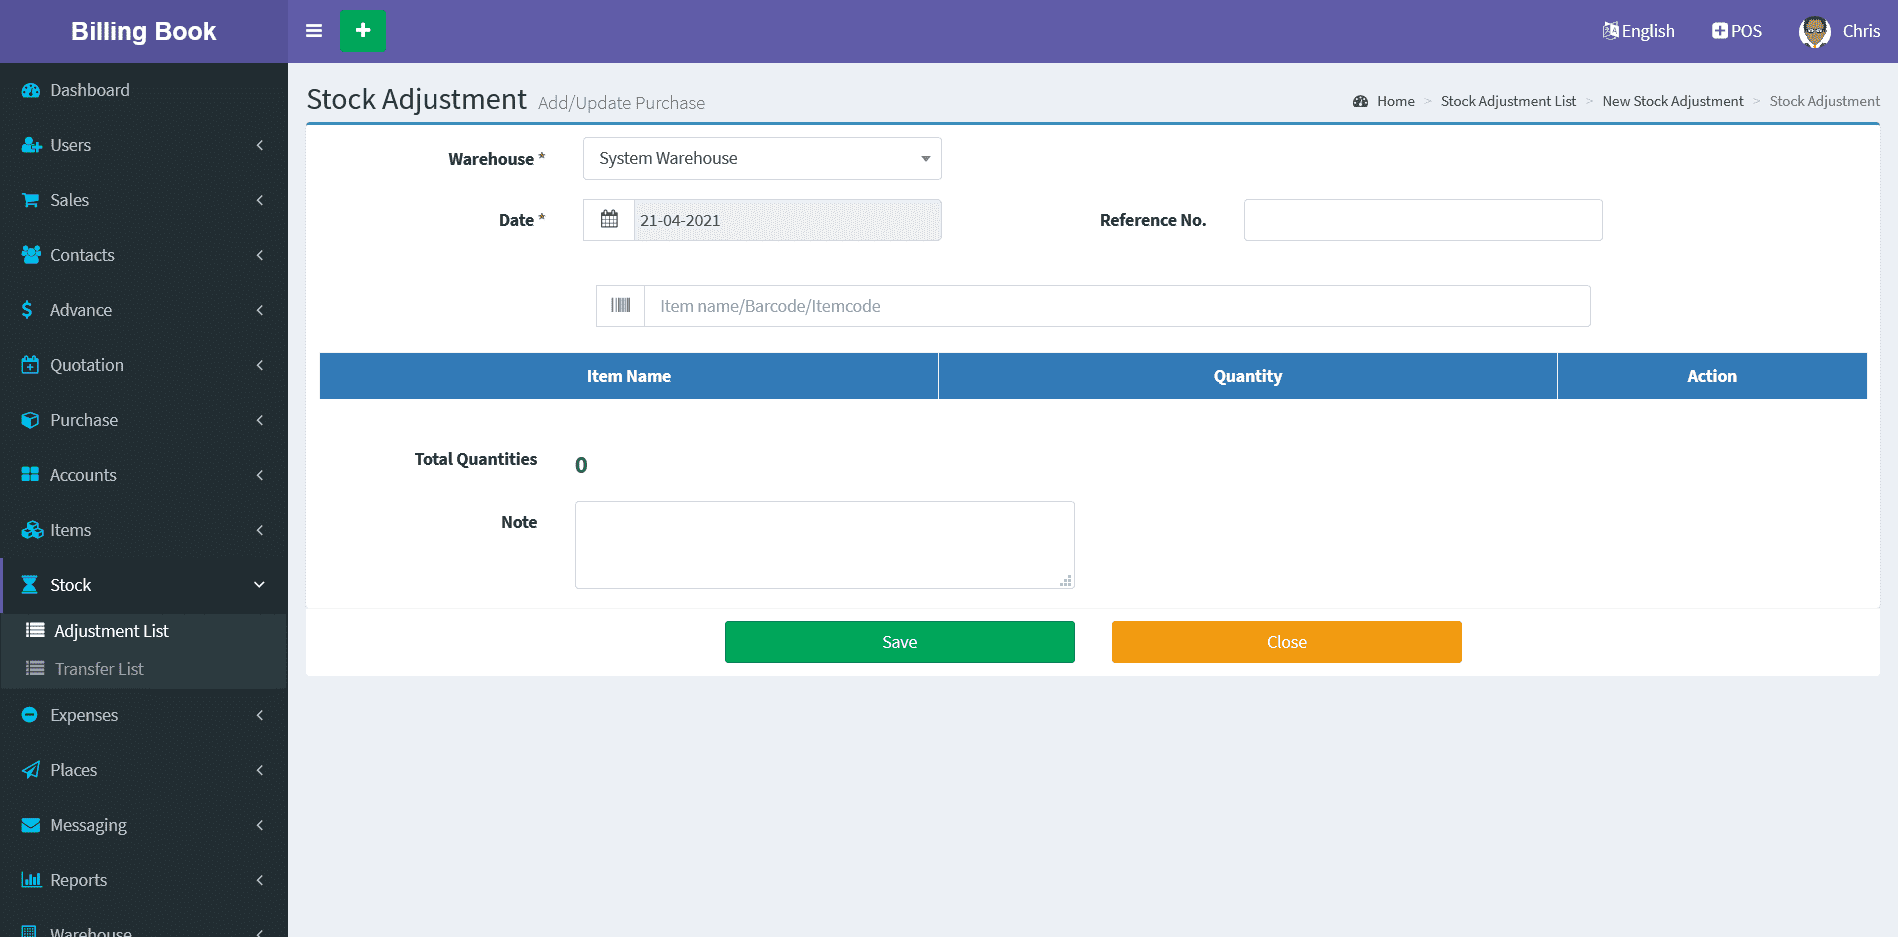The width and height of the screenshot is (1898, 937).
Task: Click the hamburger menu toggle icon
Action: [314, 31]
